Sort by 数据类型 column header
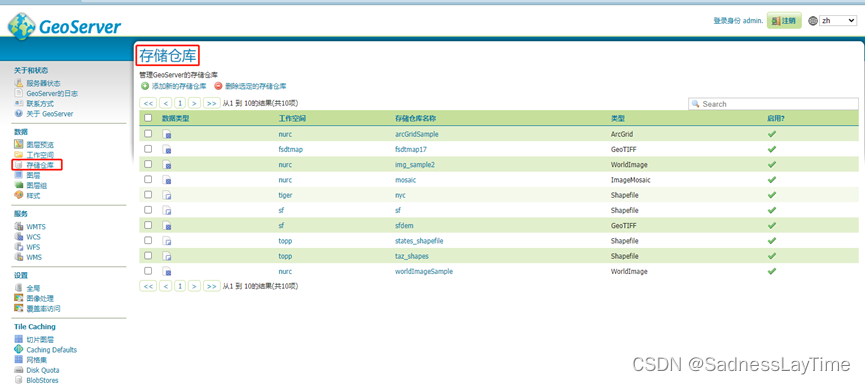The width and height of the screenshot is (865, 384). point(175,119)
